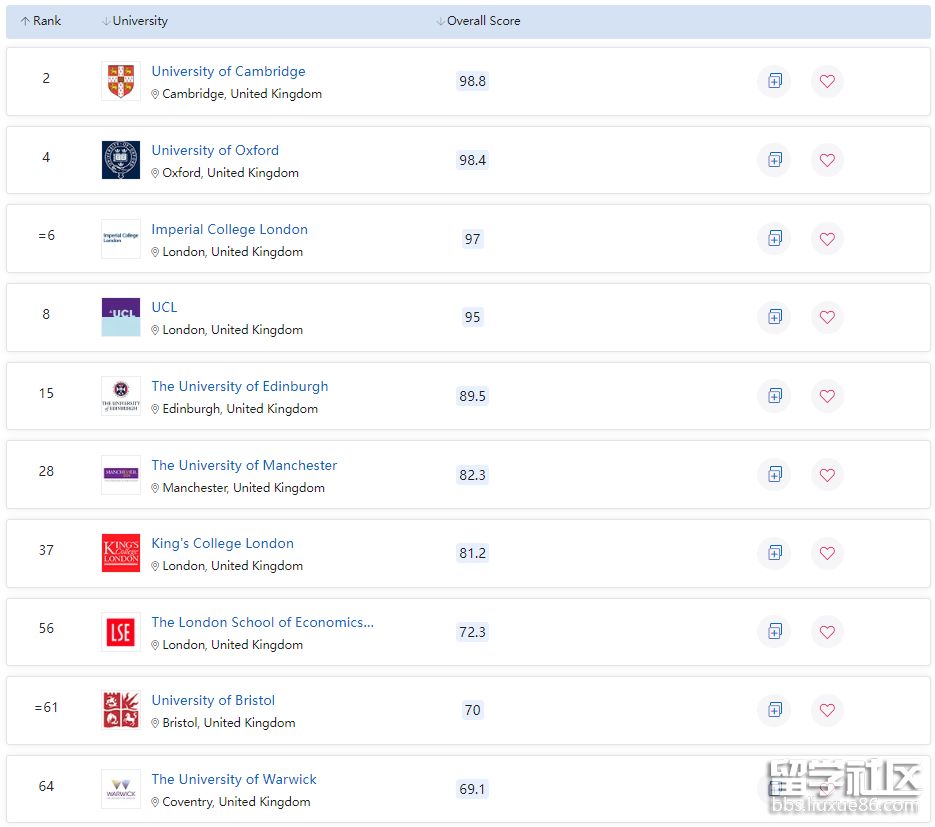Screen dimensions: 935x827
Task: Open the University of Cambridge link
Action: pyautogui.click(x=228, y=72)
